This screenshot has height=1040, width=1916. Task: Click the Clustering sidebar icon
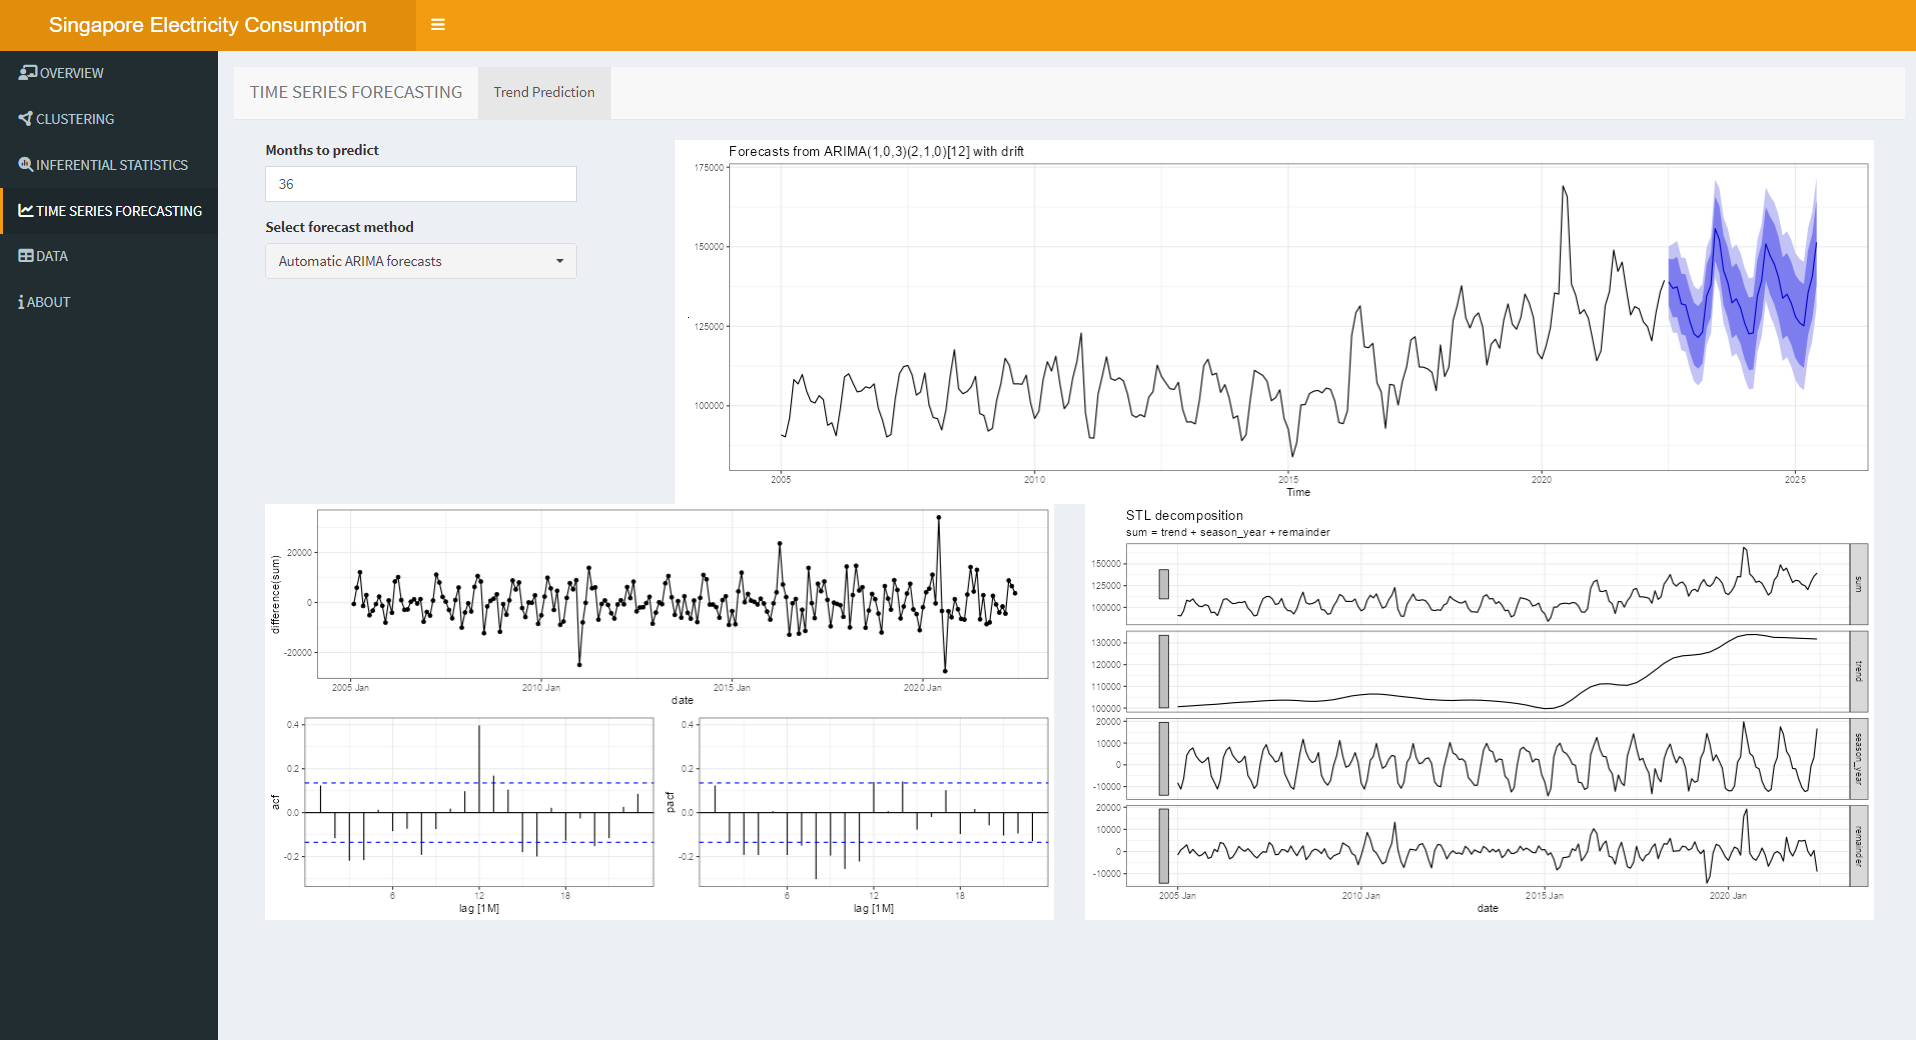point(25,119)
